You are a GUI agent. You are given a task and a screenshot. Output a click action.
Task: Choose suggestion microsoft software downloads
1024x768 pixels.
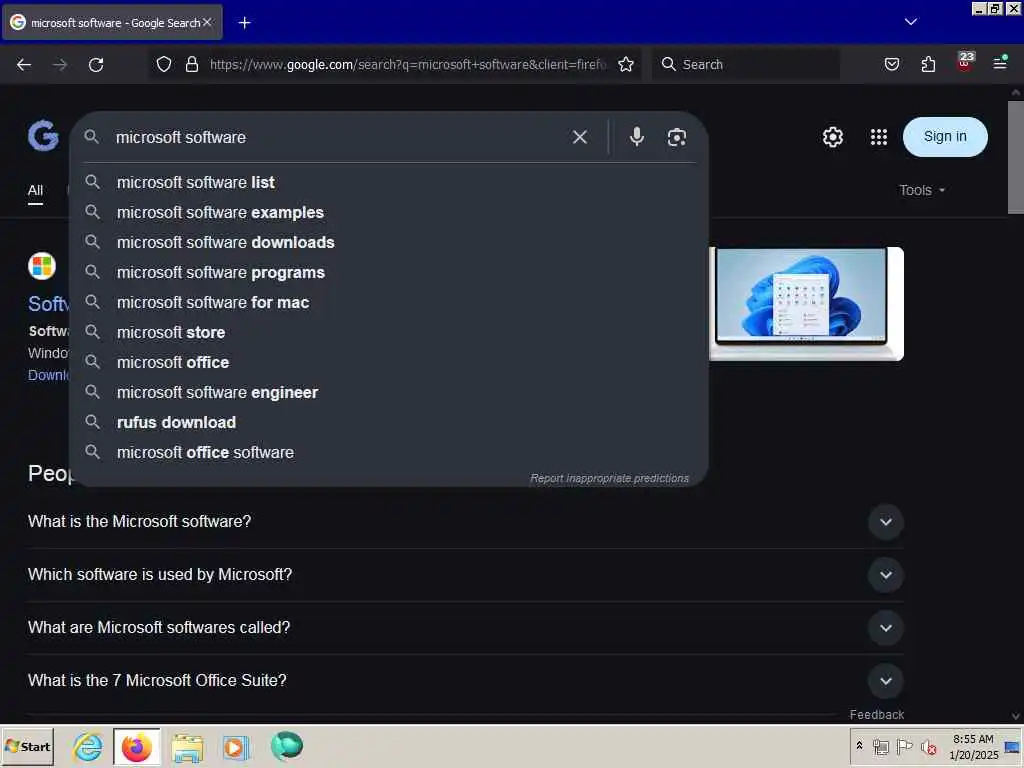389,242
